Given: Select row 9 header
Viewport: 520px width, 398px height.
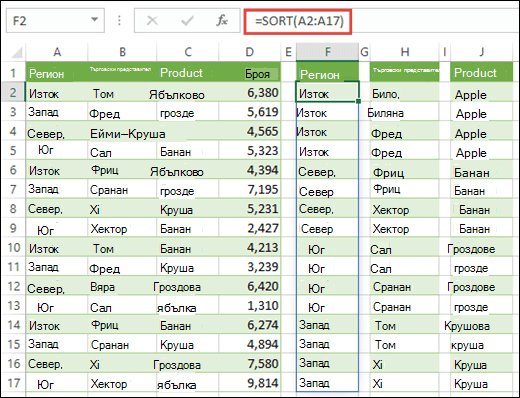Looking at the screenshot, I should (13, 228).
